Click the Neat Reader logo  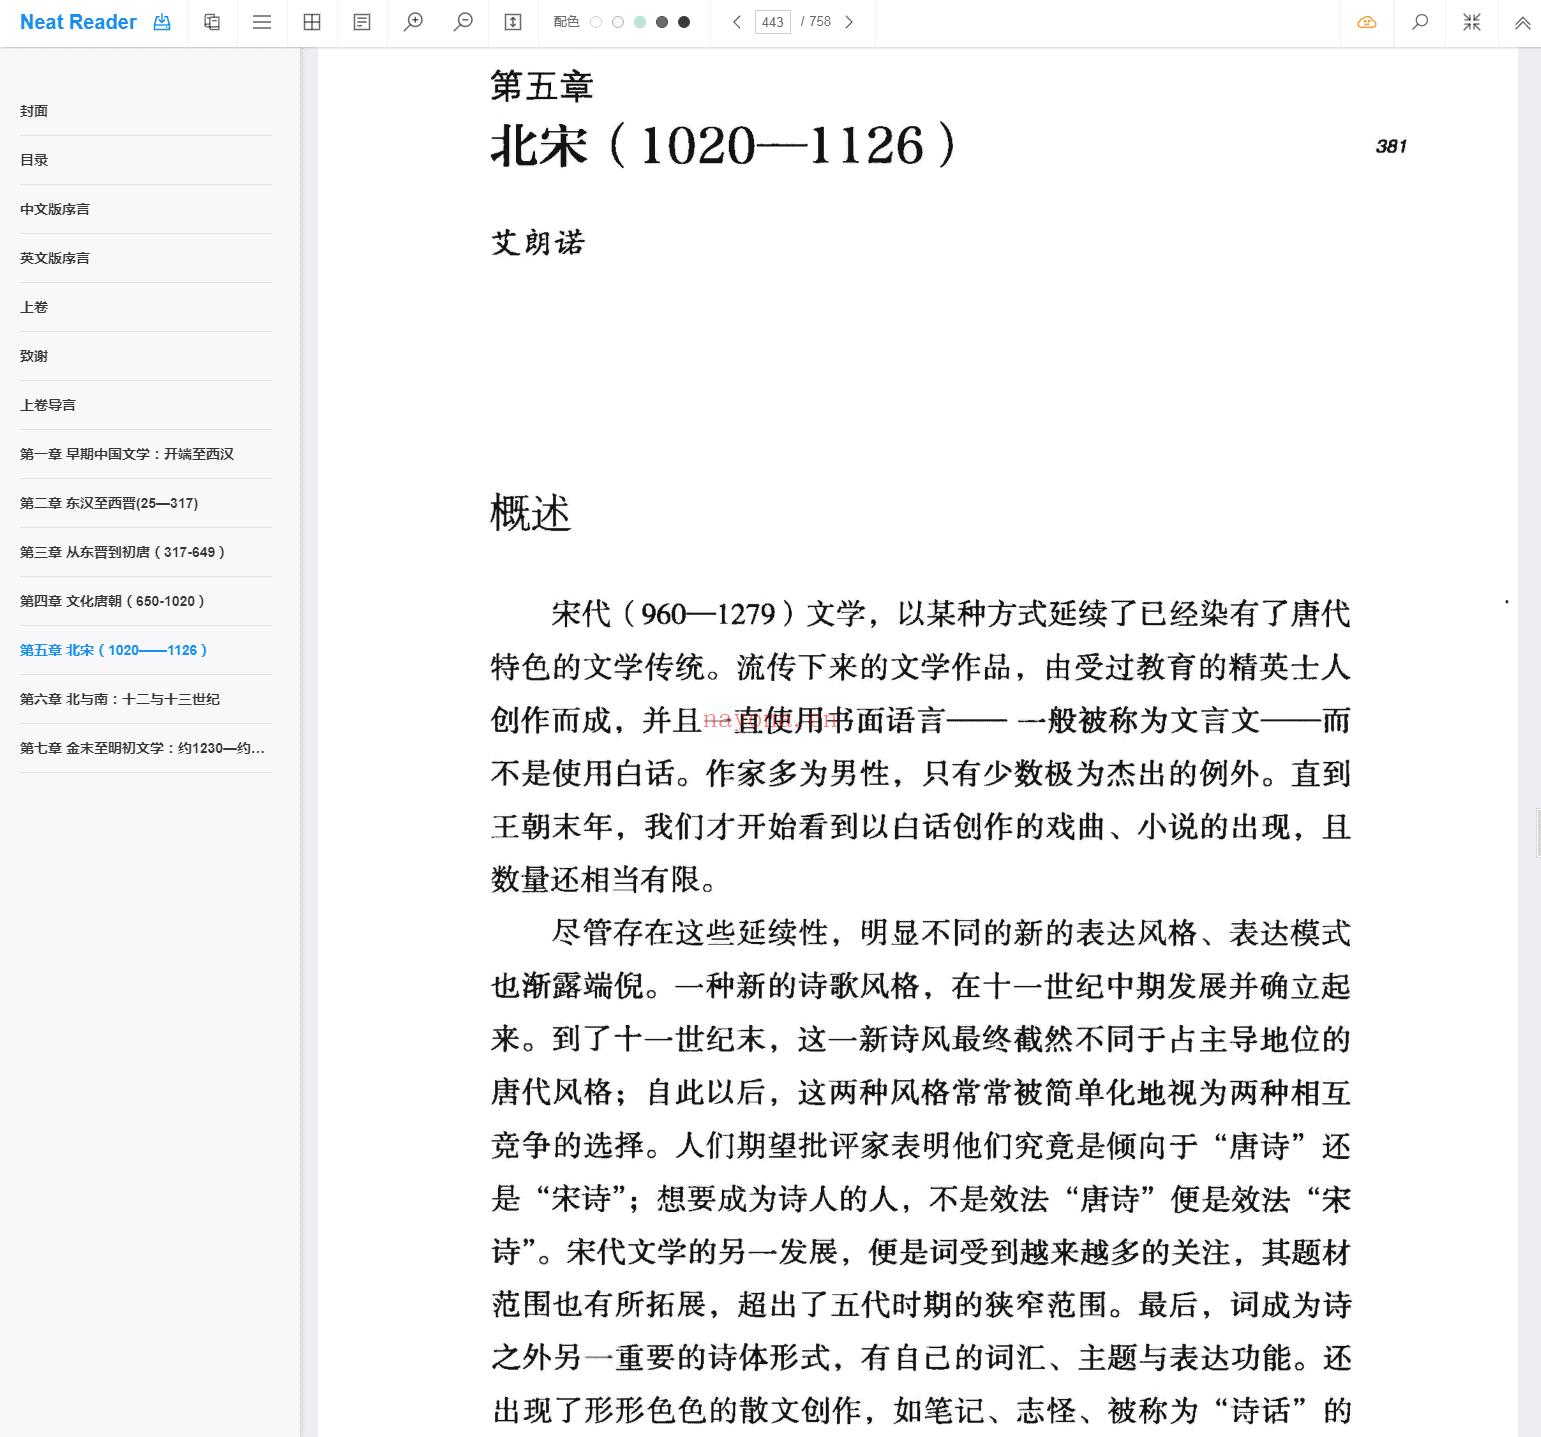[78, 22]
